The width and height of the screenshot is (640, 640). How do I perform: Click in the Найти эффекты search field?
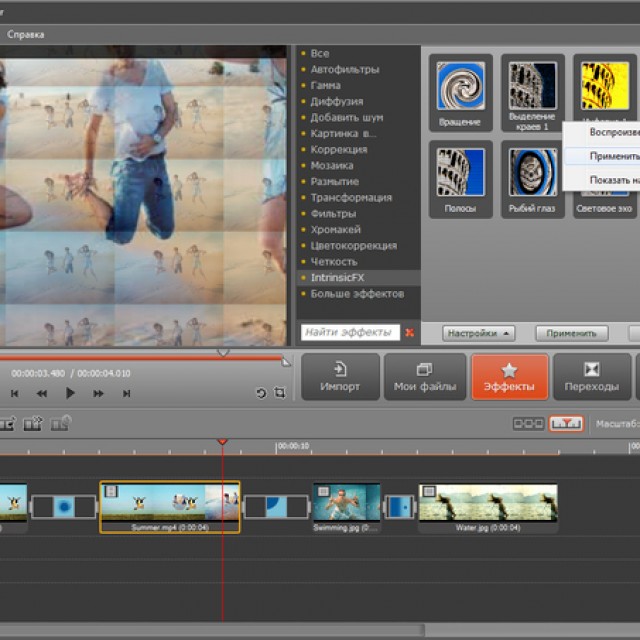coord(348,332)
